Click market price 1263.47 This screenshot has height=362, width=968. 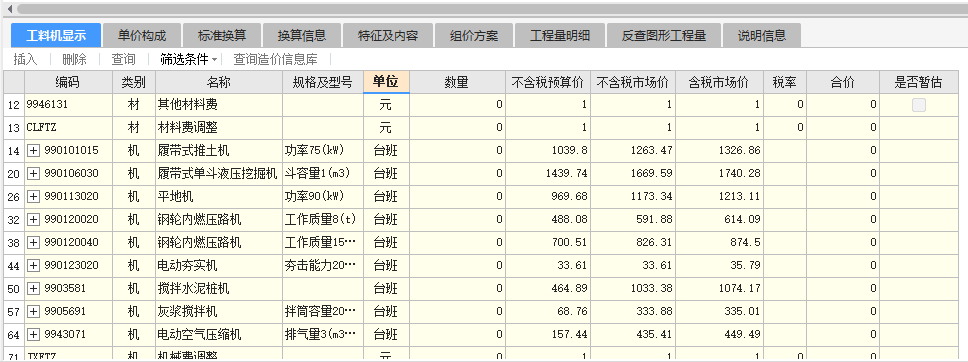click(633, 151)
